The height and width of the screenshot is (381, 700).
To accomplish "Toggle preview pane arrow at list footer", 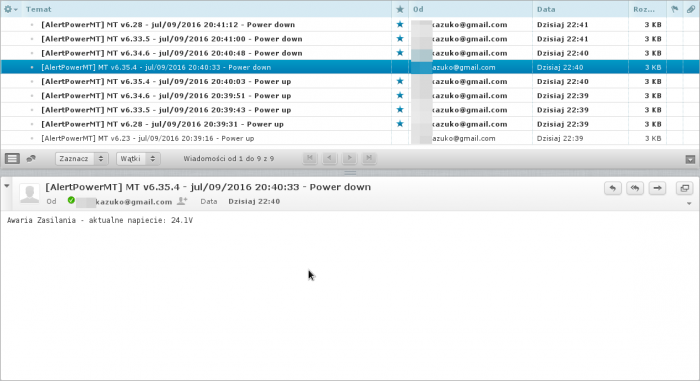I will 690,159.
